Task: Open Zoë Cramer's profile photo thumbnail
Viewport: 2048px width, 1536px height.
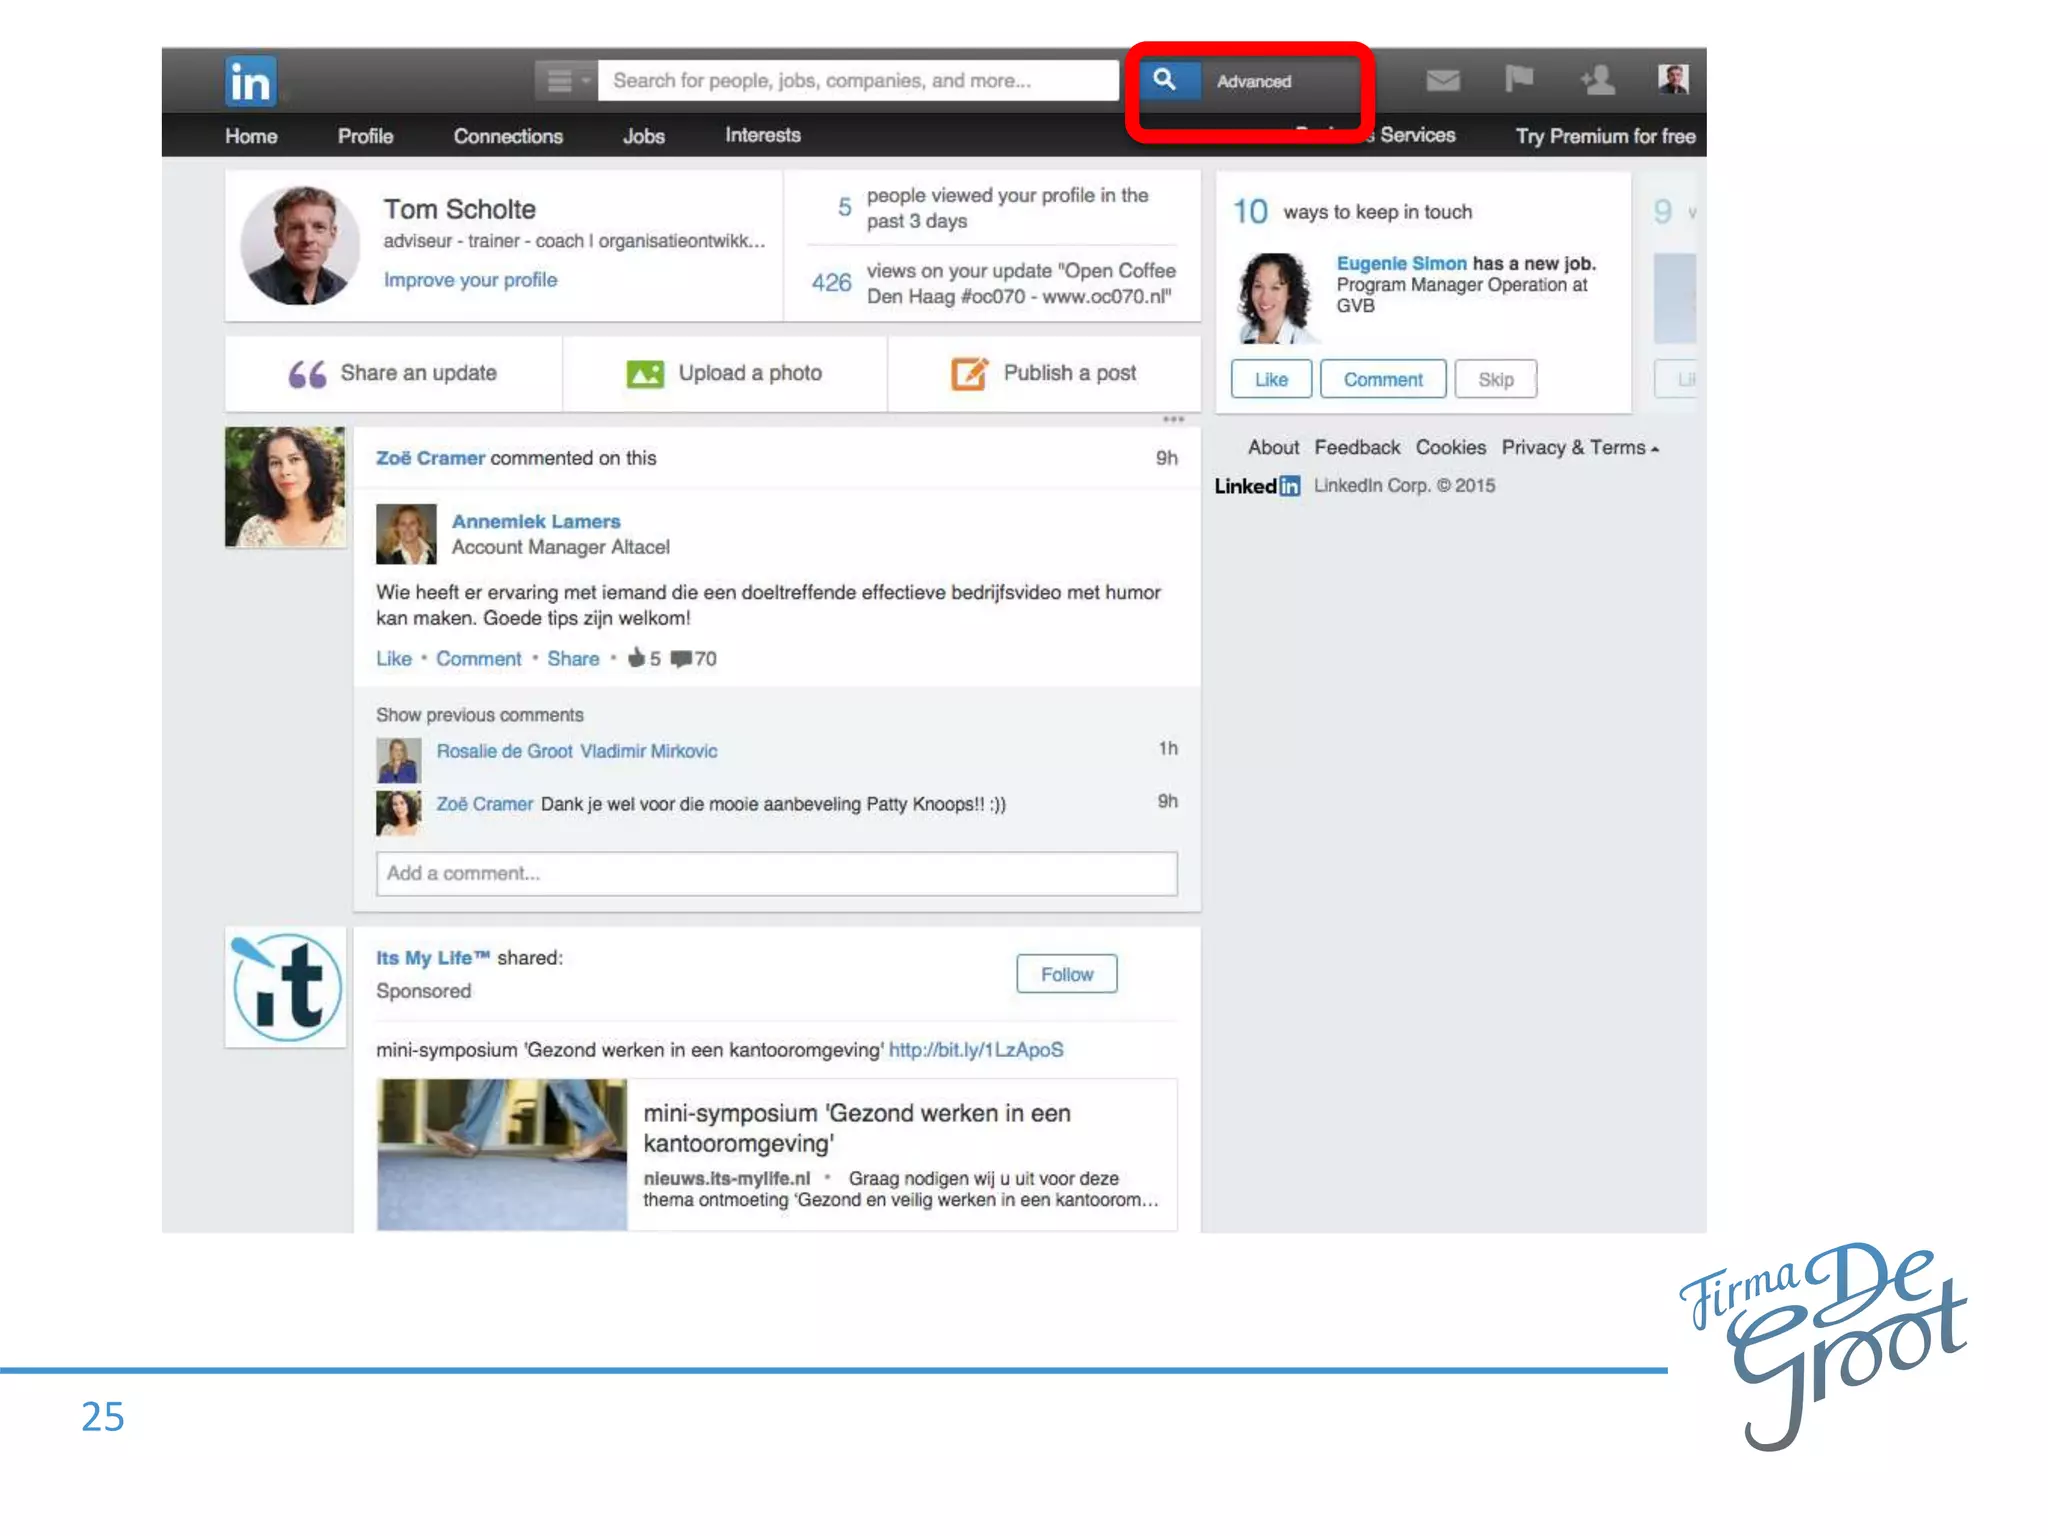Action: (x=285, y=487)
